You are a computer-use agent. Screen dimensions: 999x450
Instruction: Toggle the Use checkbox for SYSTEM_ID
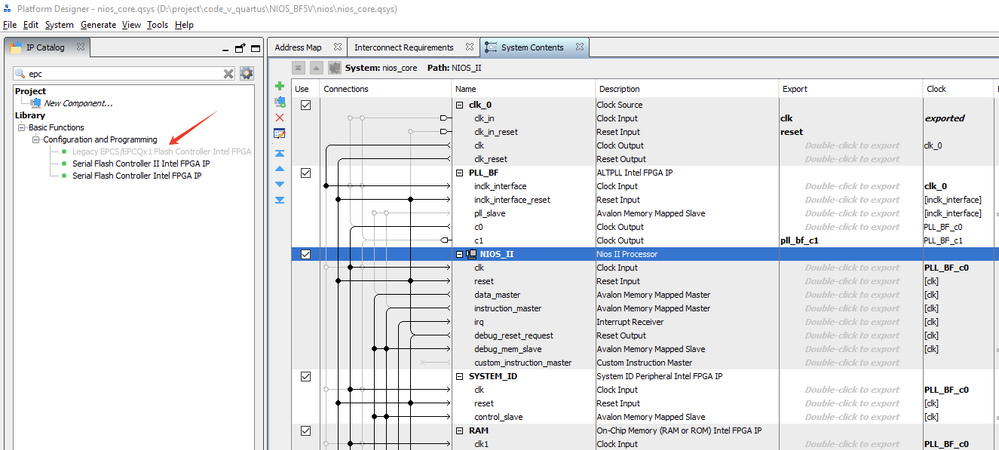[x=306, y=376]
